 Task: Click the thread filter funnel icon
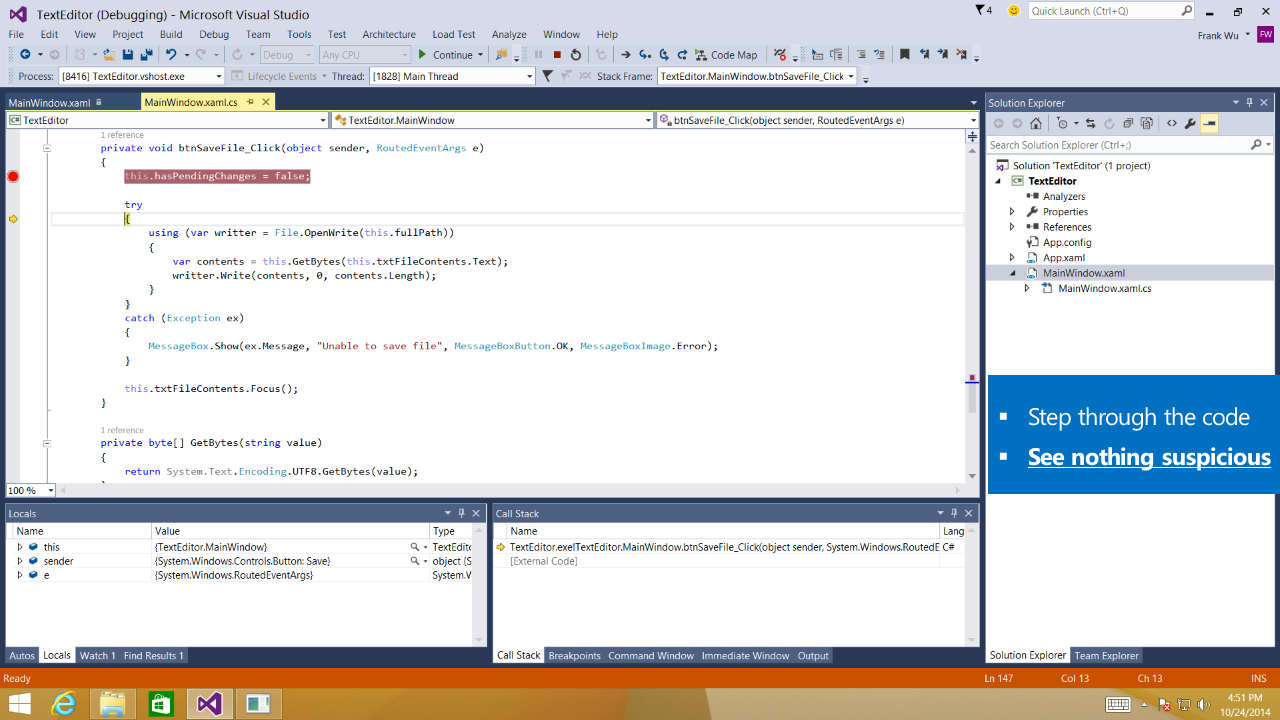click(547, 76)
